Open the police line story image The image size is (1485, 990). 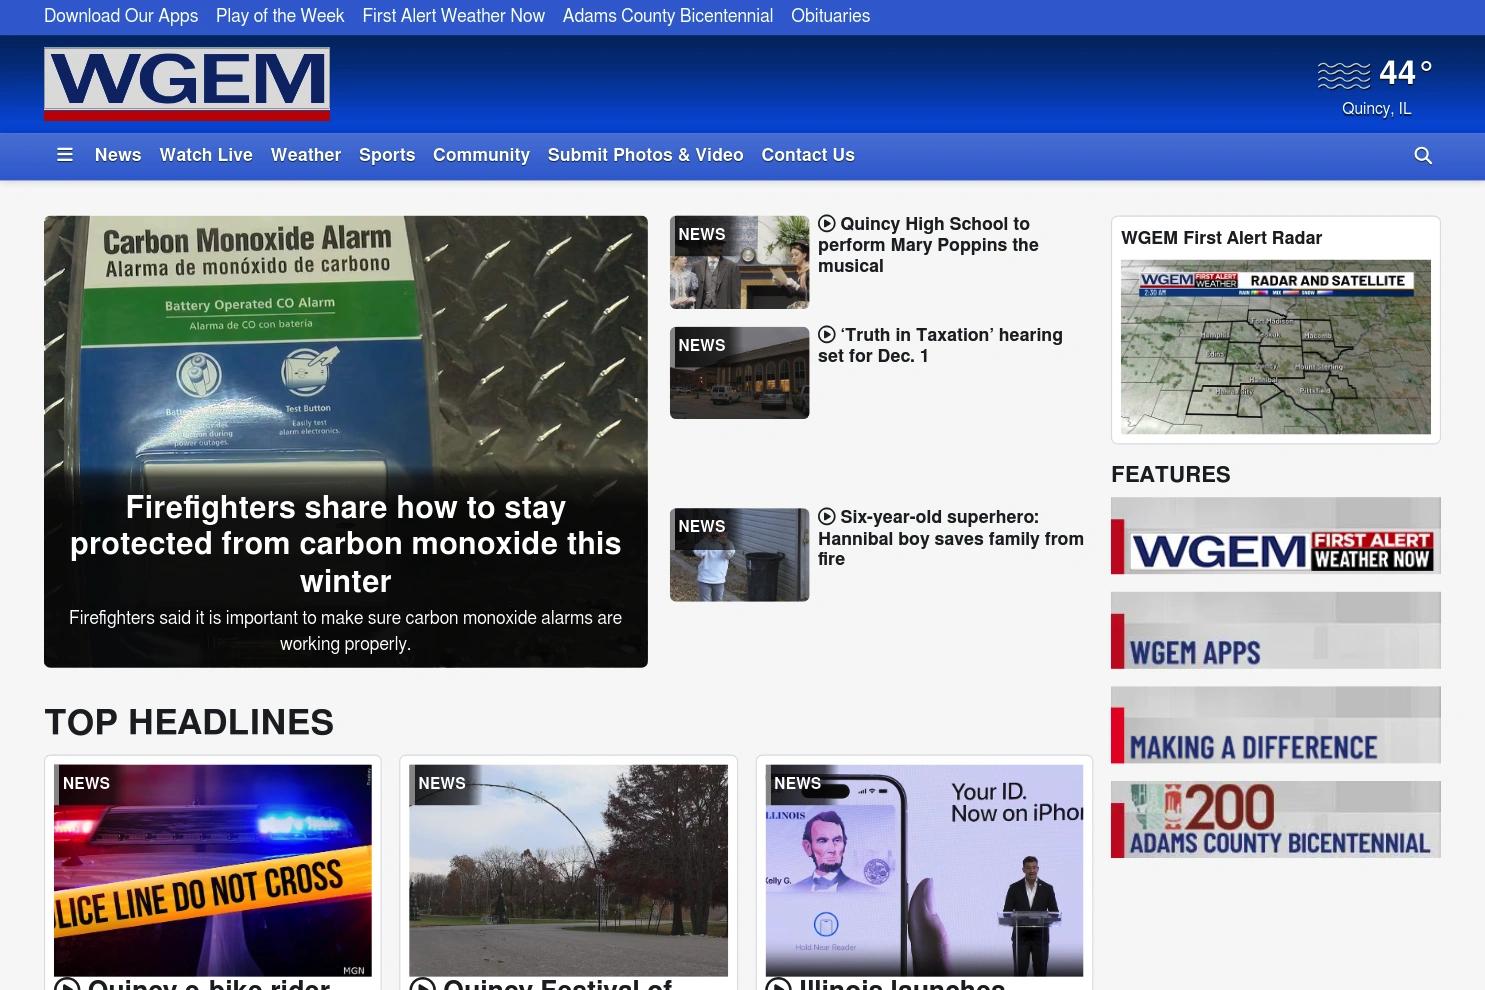tap(213, 871)
